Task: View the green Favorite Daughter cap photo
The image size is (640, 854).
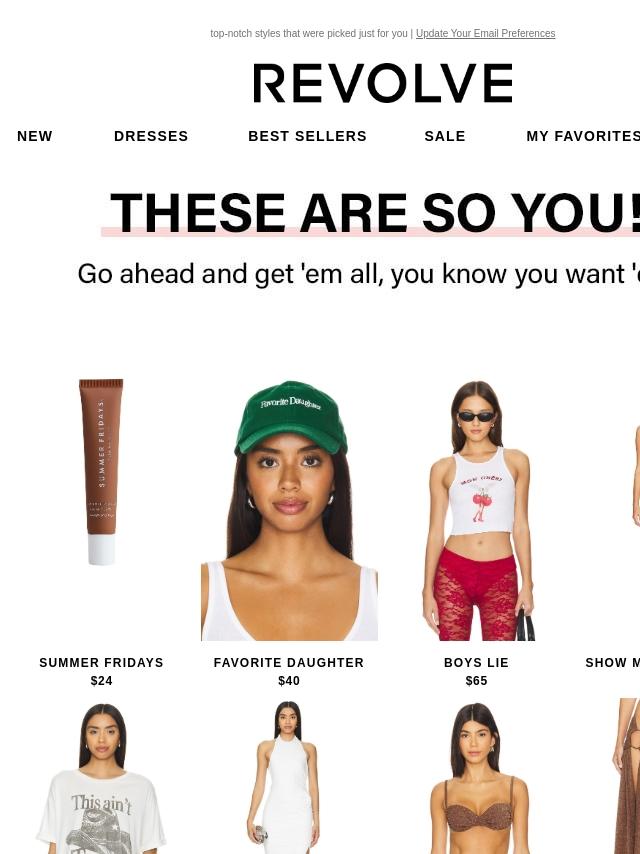Action: coord(289,510)
